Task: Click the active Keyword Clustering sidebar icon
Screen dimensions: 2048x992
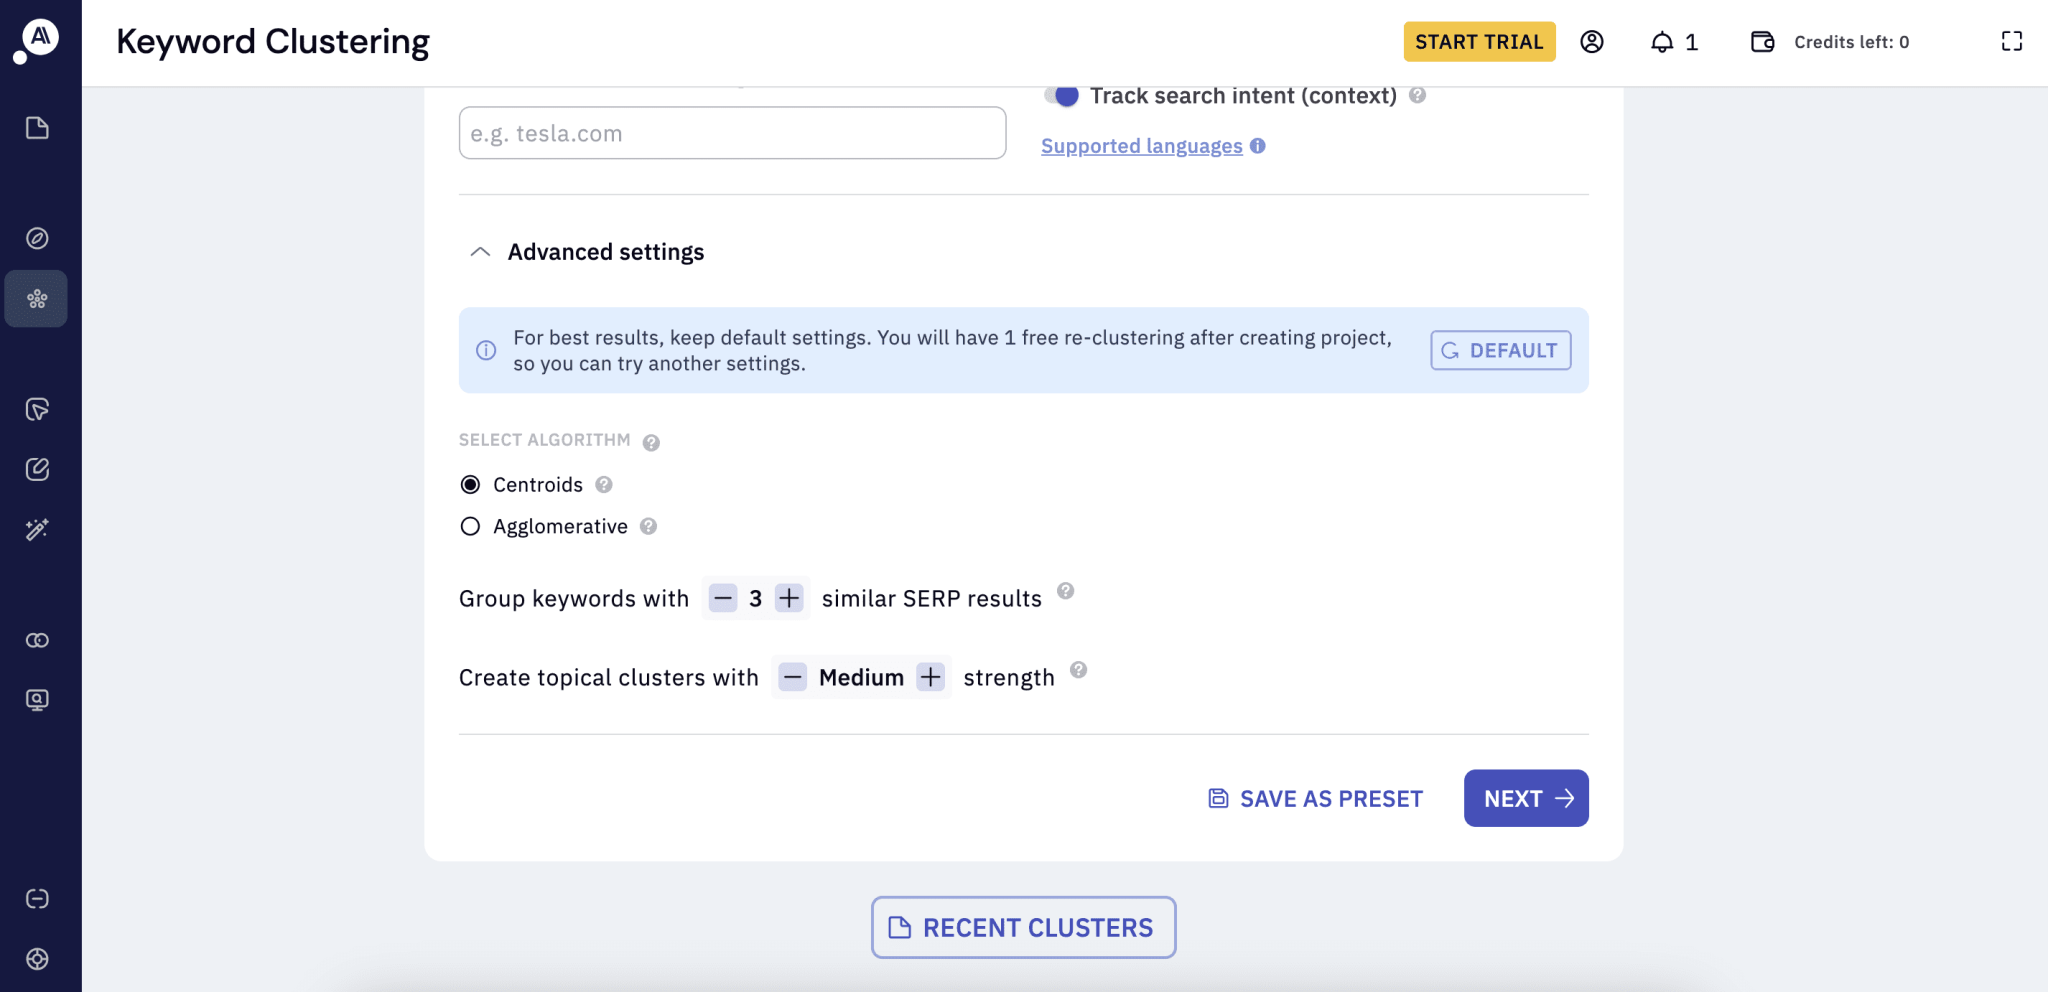Action: point(37,298)
